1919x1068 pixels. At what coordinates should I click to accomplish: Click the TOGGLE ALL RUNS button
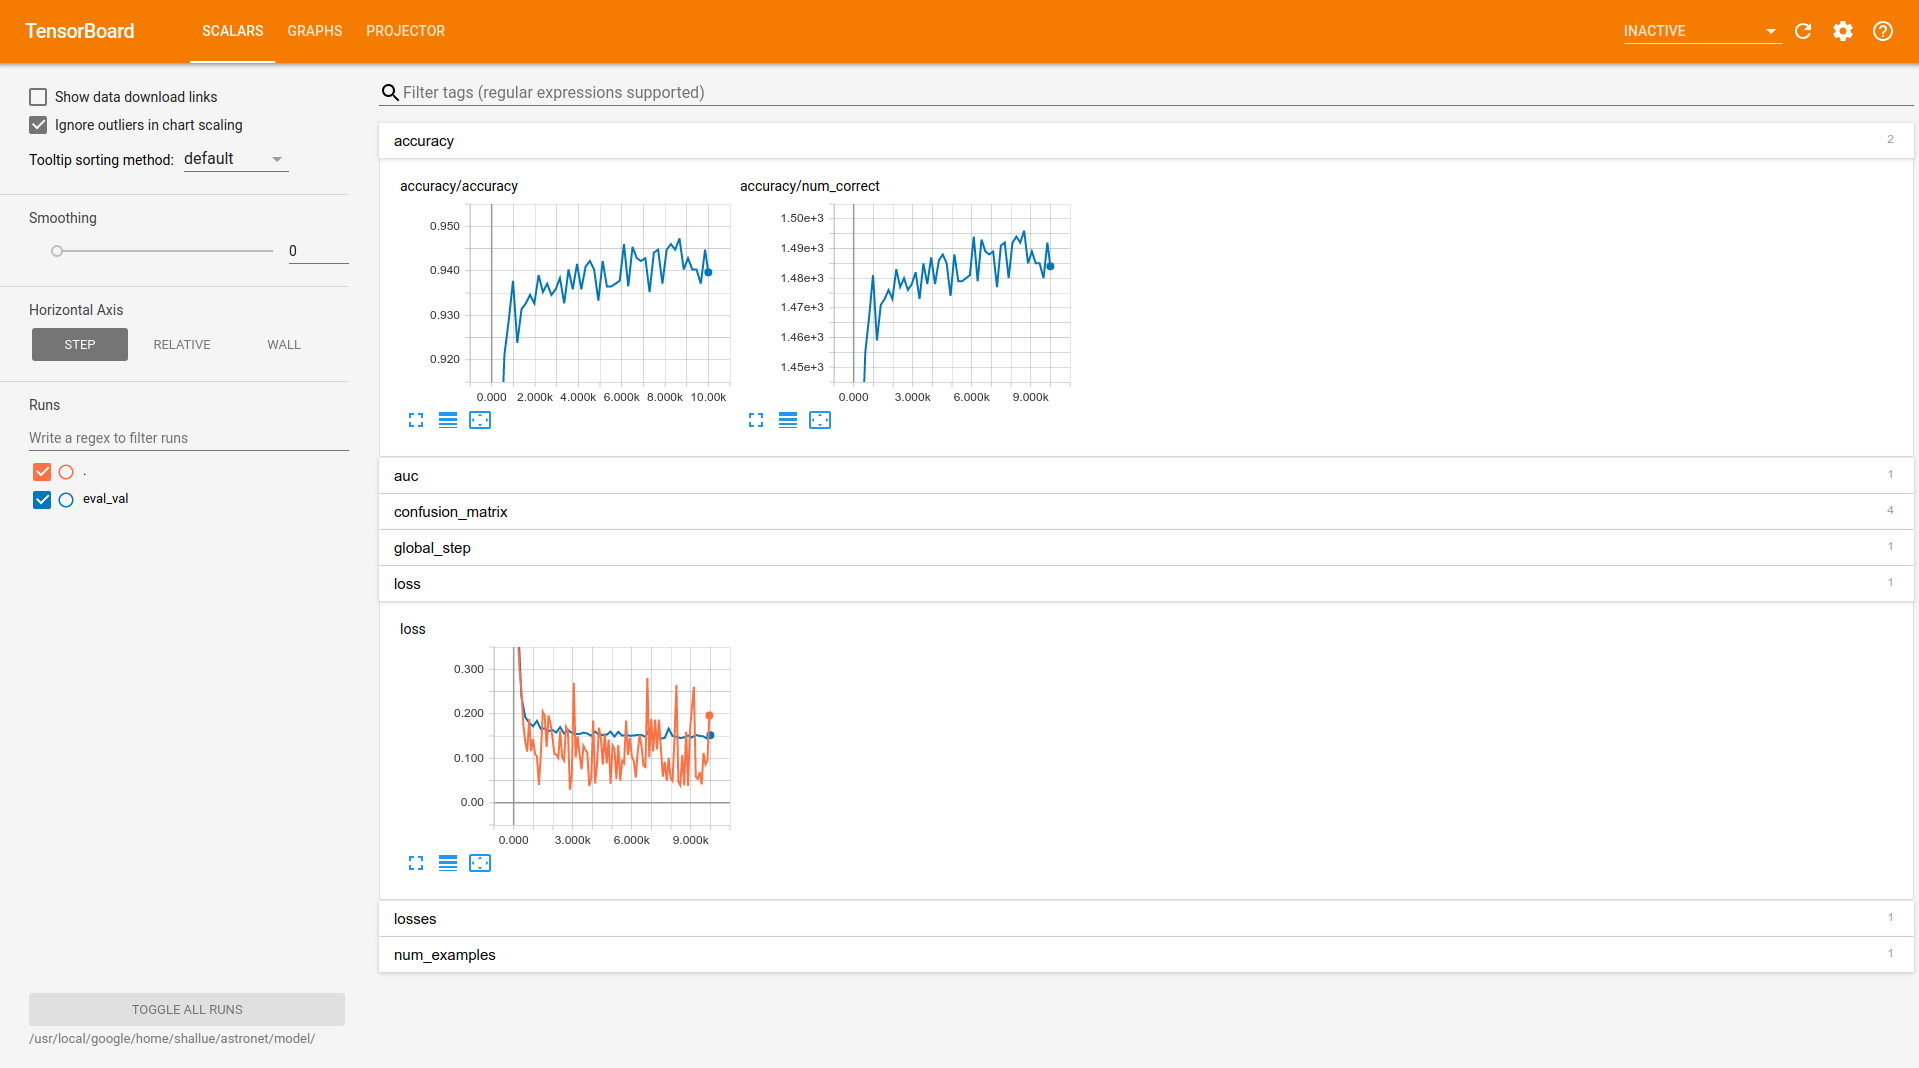click(x=187, y=1009)
